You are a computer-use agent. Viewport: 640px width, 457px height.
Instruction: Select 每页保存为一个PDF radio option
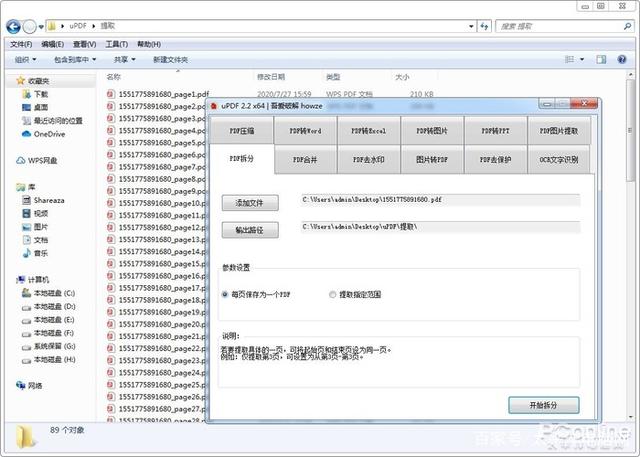click(x=256, y=294)
